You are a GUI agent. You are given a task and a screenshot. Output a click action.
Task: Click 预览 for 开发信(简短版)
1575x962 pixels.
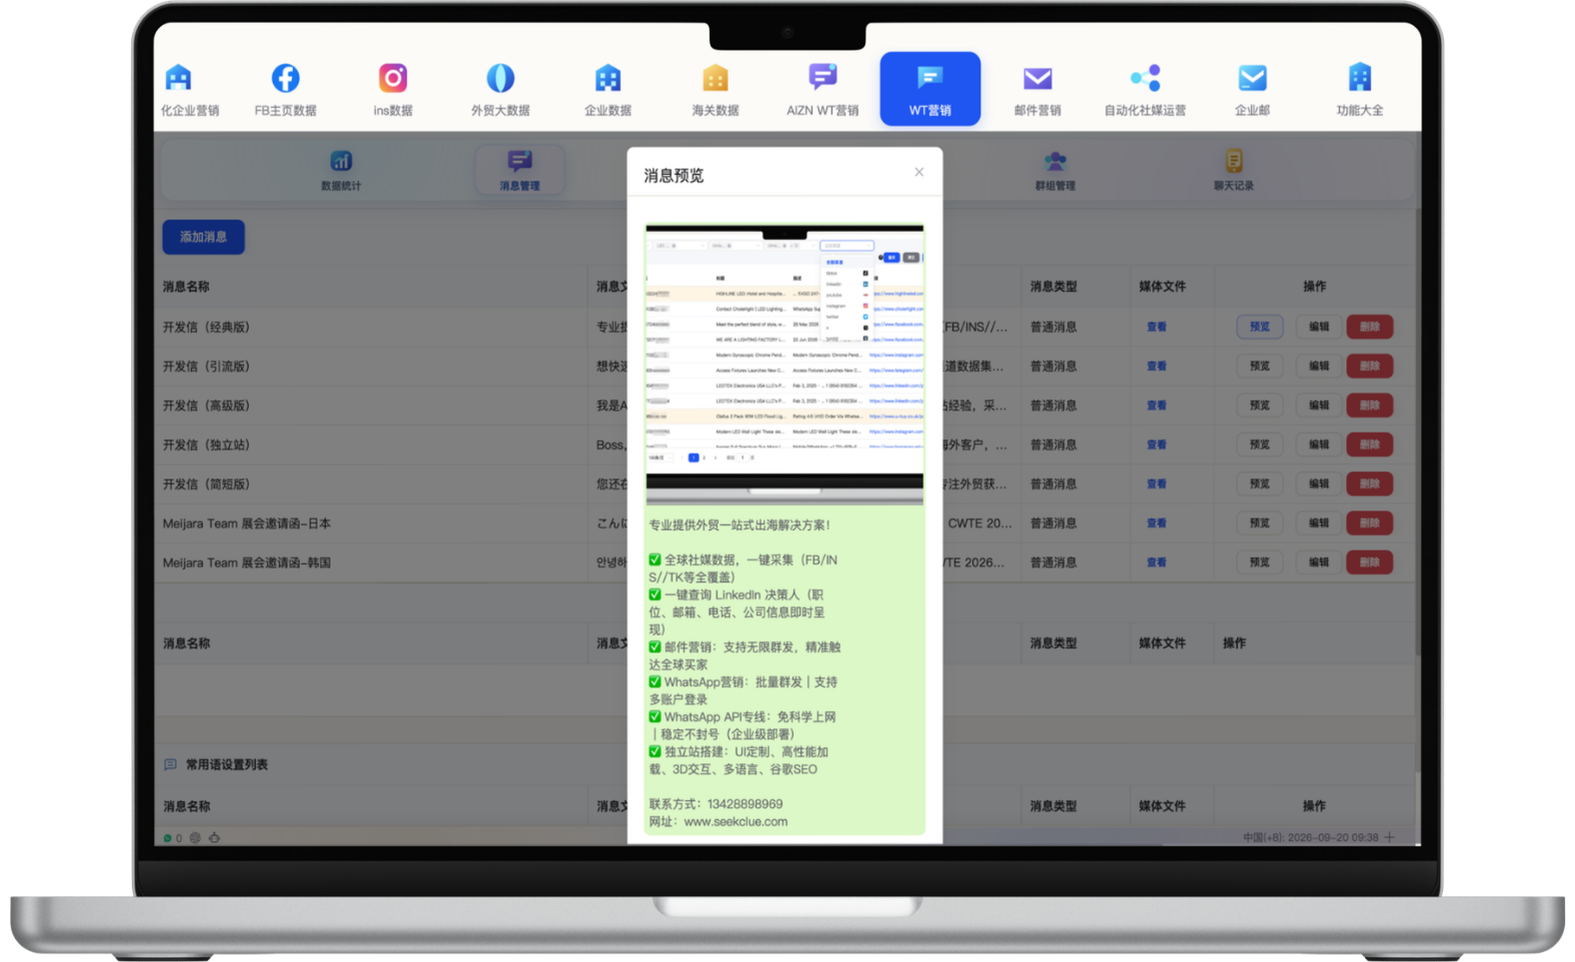click(x=1259, y=484)
